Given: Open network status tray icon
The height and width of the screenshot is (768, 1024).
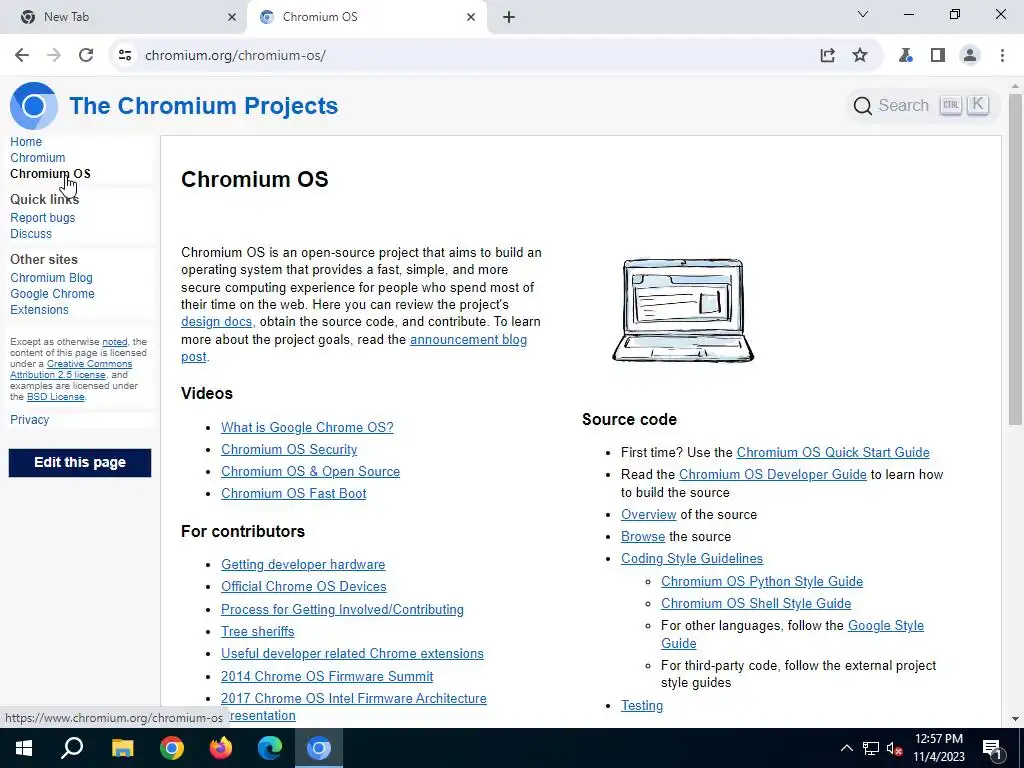Looking at the screenshot, I should click(871, 748).
